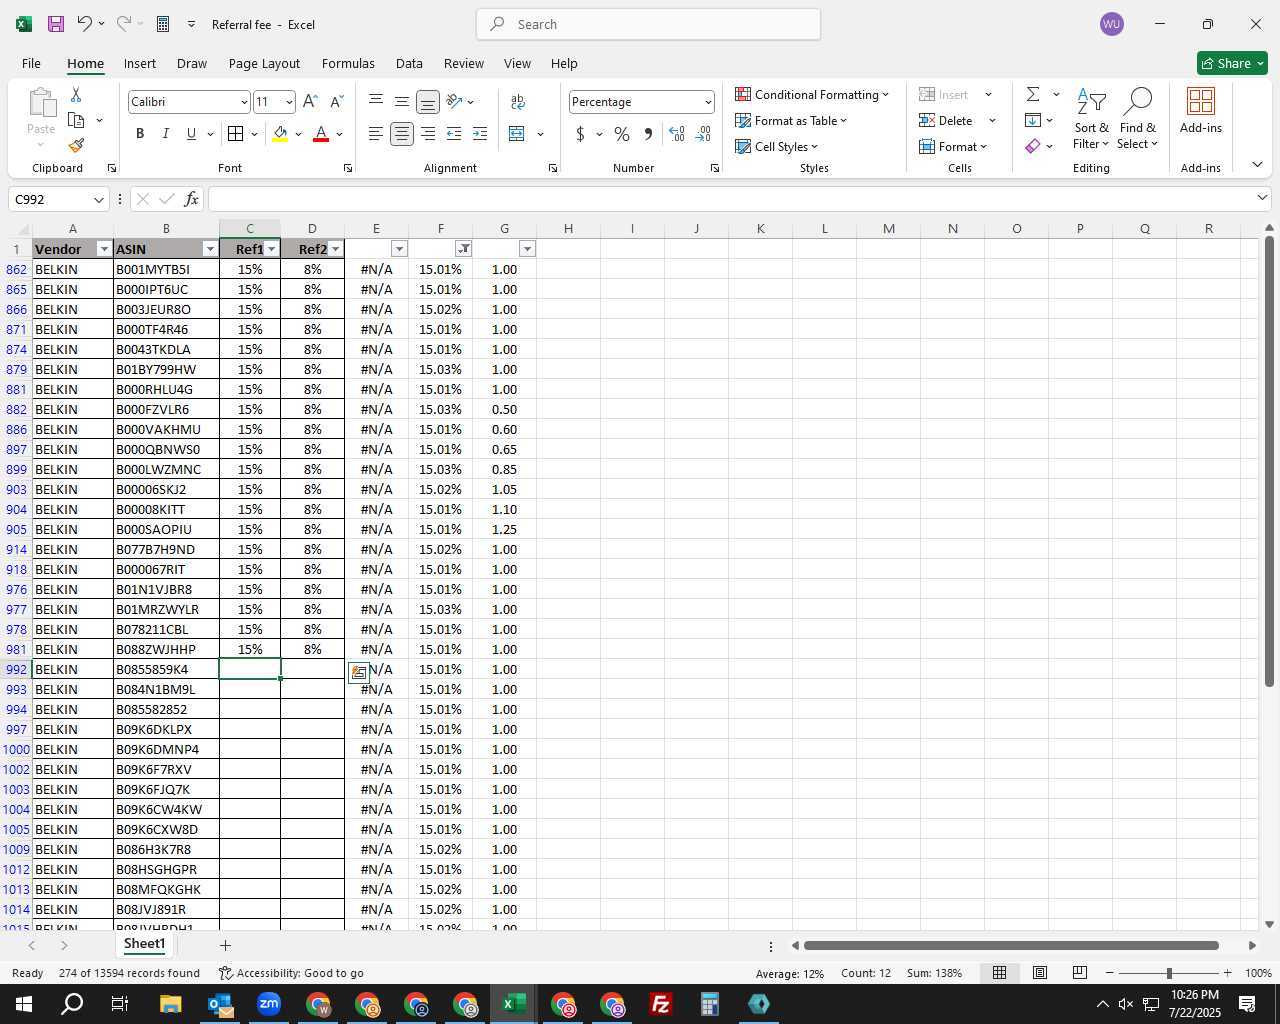The height and width of the screenshot is (1024, 1280).
Task: Toggle Underline formatting
Action: tap(191, 134)
